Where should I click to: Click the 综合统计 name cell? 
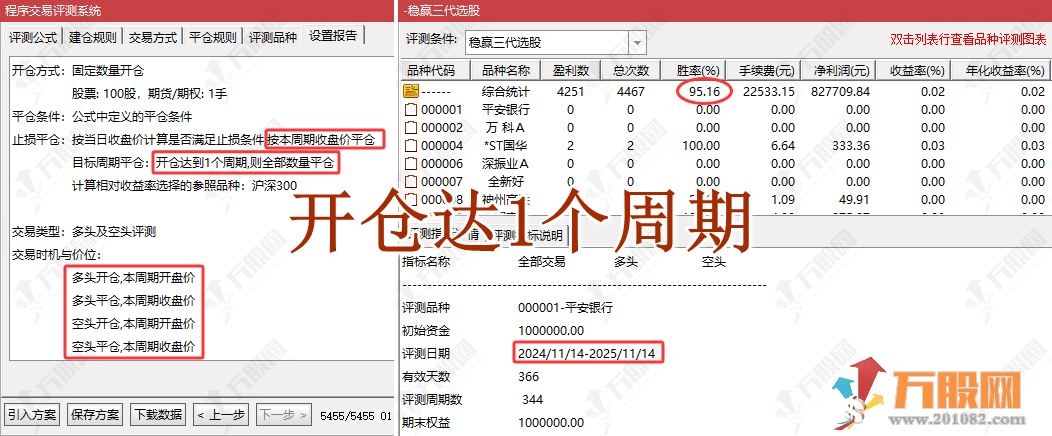pyautogui.click(x=506, y=91)
